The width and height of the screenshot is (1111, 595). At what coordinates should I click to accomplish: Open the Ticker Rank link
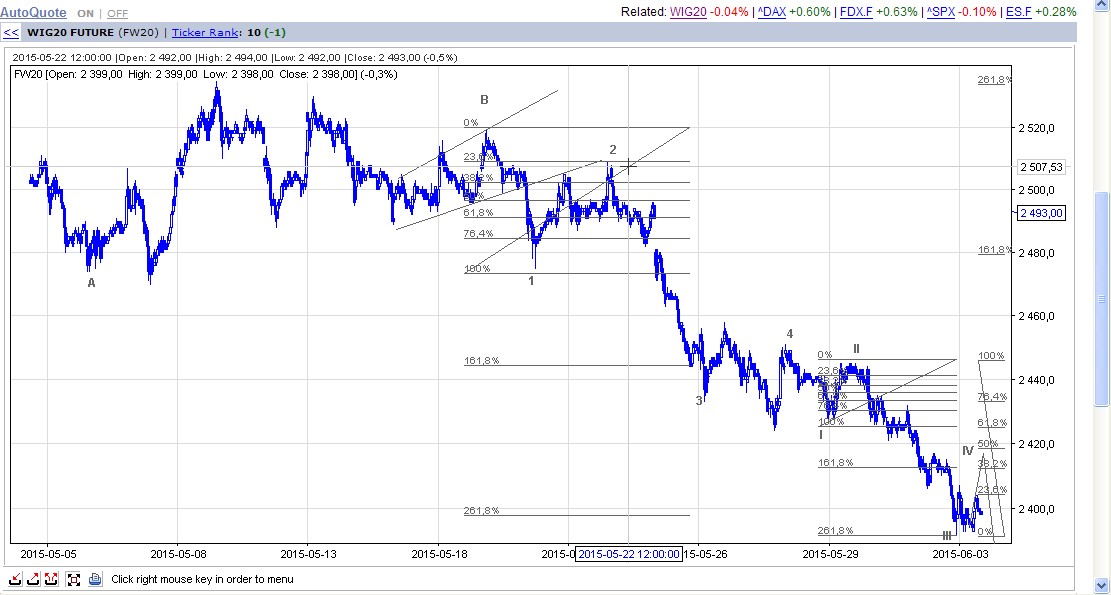(204, 33)
